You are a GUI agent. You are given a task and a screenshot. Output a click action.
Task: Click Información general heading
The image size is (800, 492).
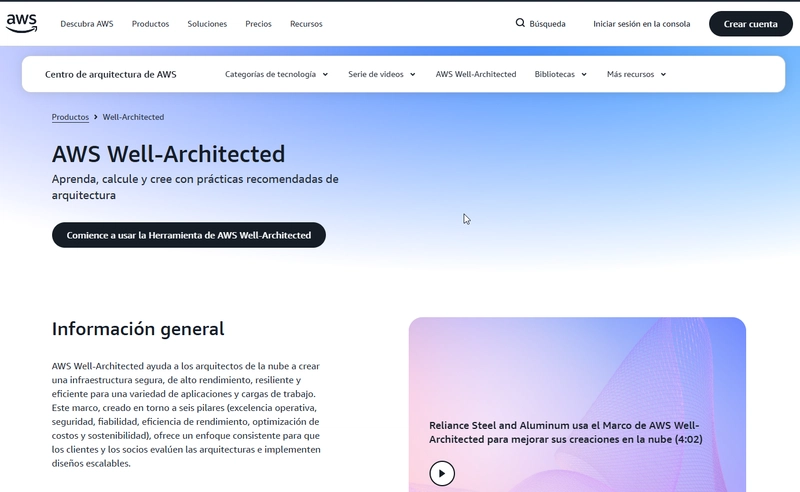[138, 329]
